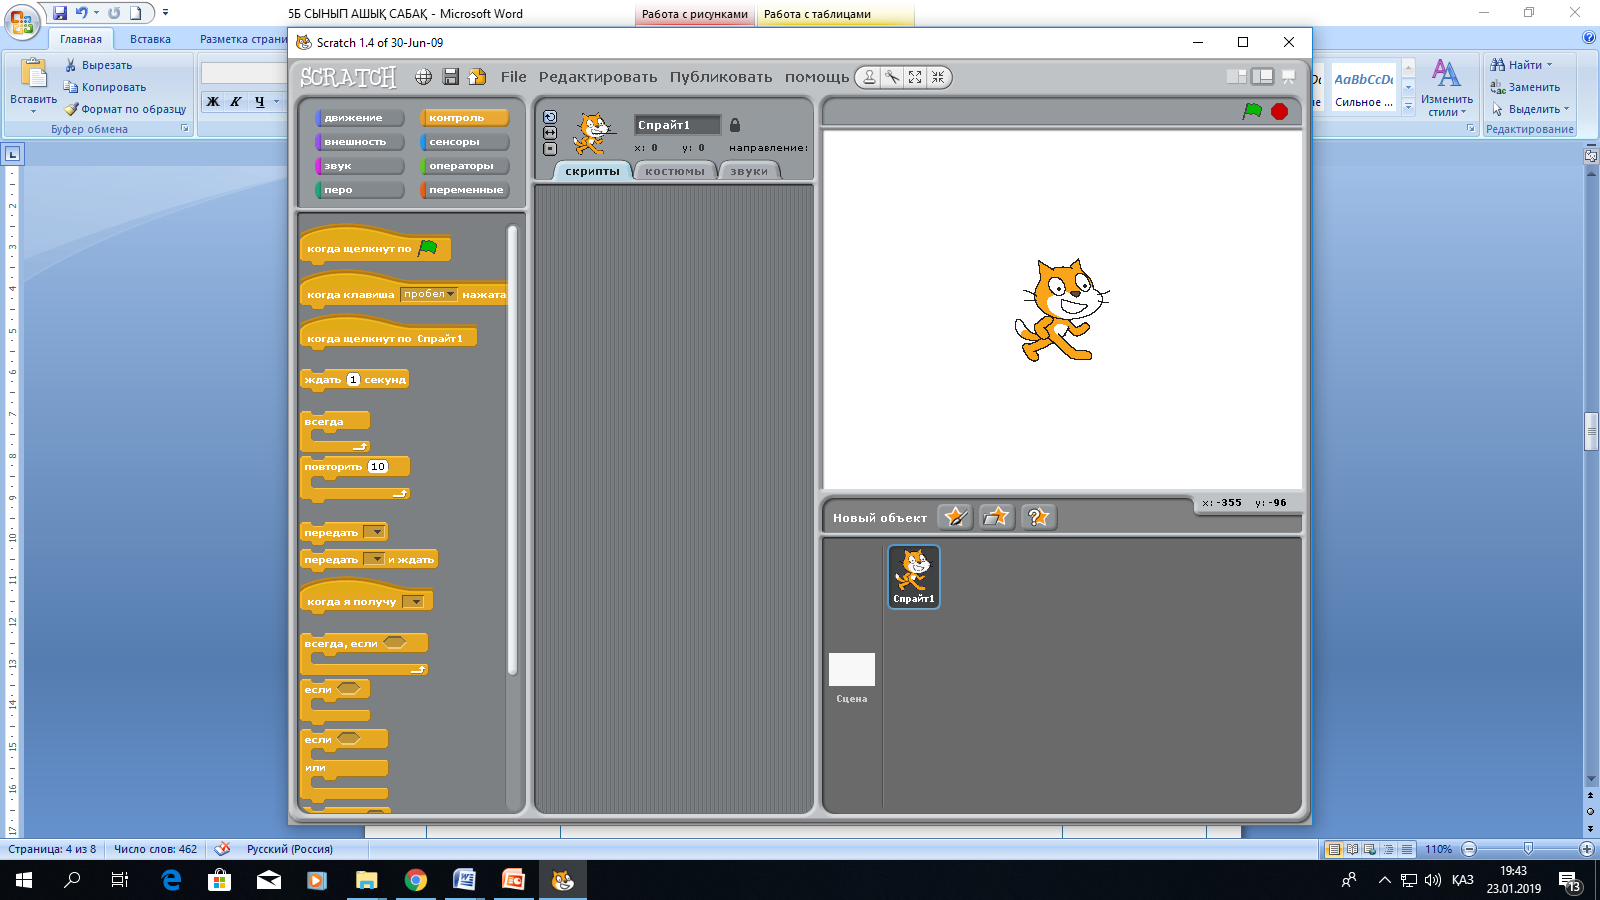Paint a new sprite with brush-star button

[x=955, y=517]
